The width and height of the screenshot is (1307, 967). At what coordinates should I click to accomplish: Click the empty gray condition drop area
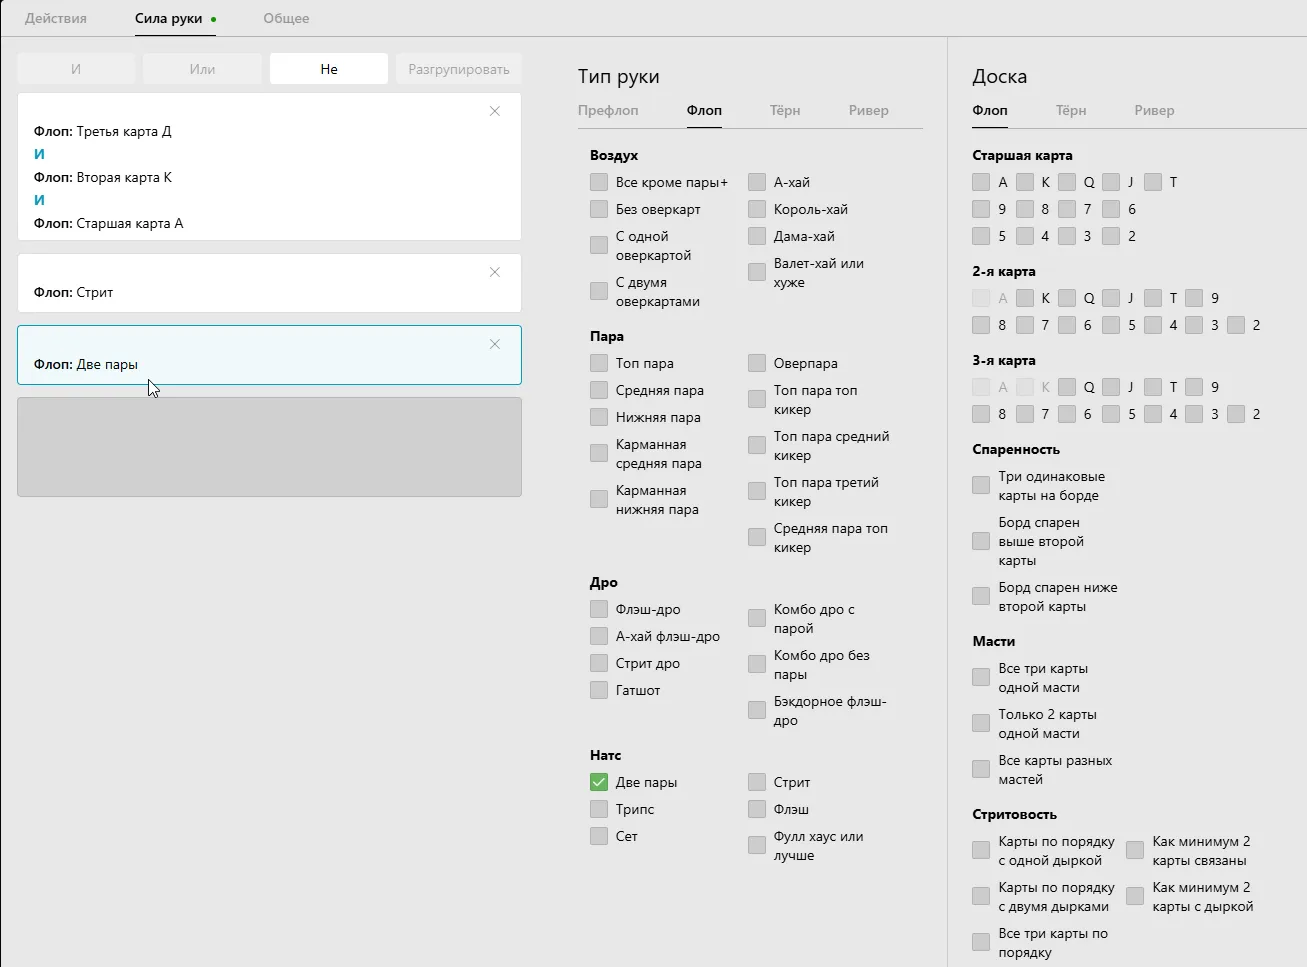[269, 447]
